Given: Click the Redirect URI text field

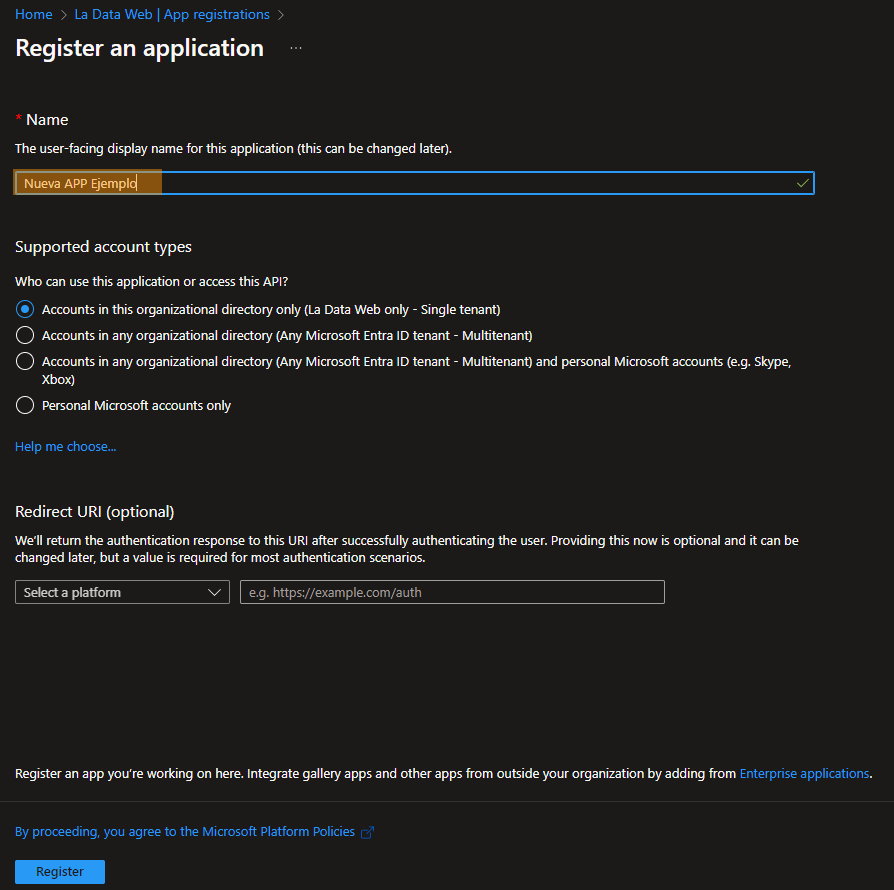Looking at the screenshot, I should point(452,592).
